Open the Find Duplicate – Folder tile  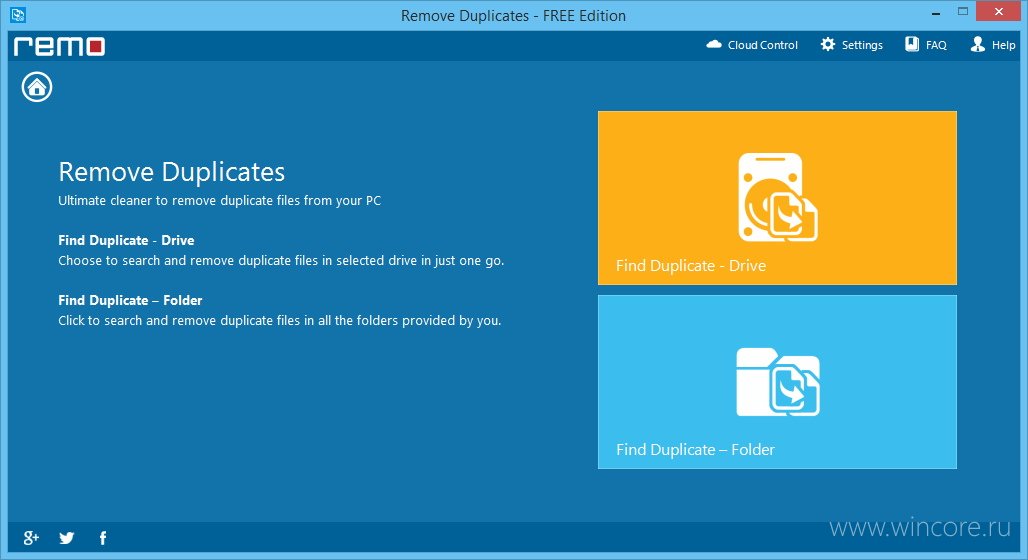point(777,382)
